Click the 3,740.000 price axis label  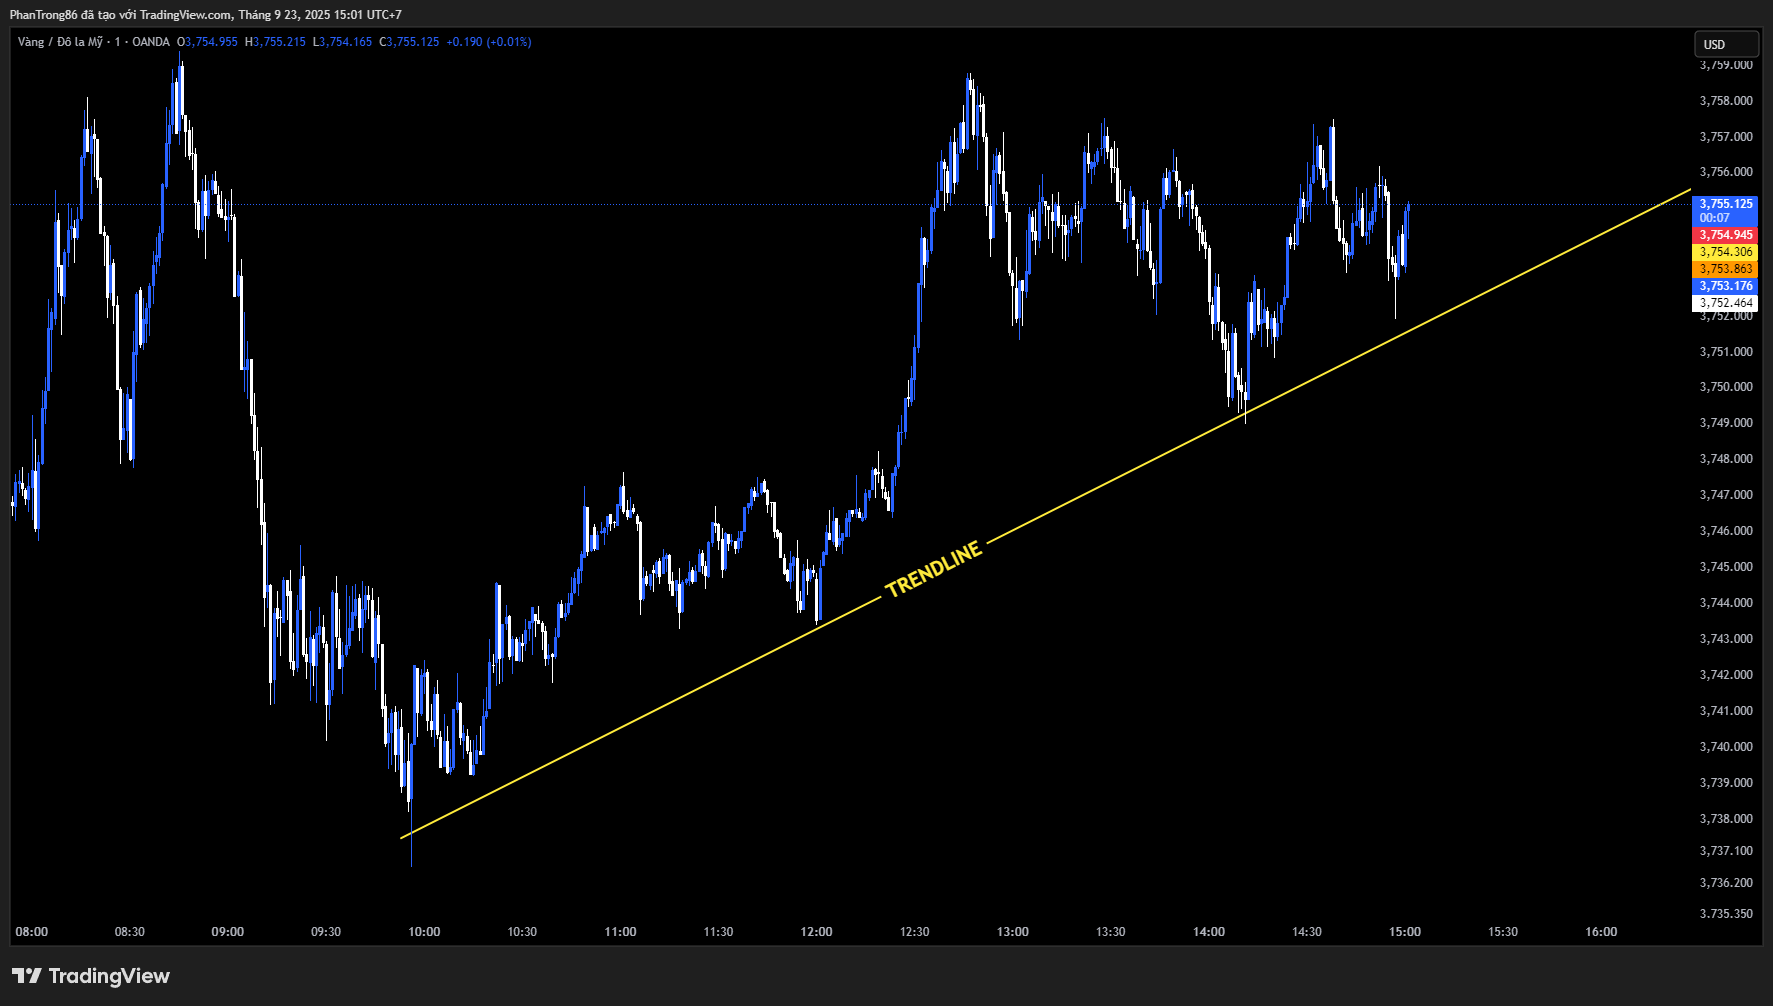[x=1726, y=747]
